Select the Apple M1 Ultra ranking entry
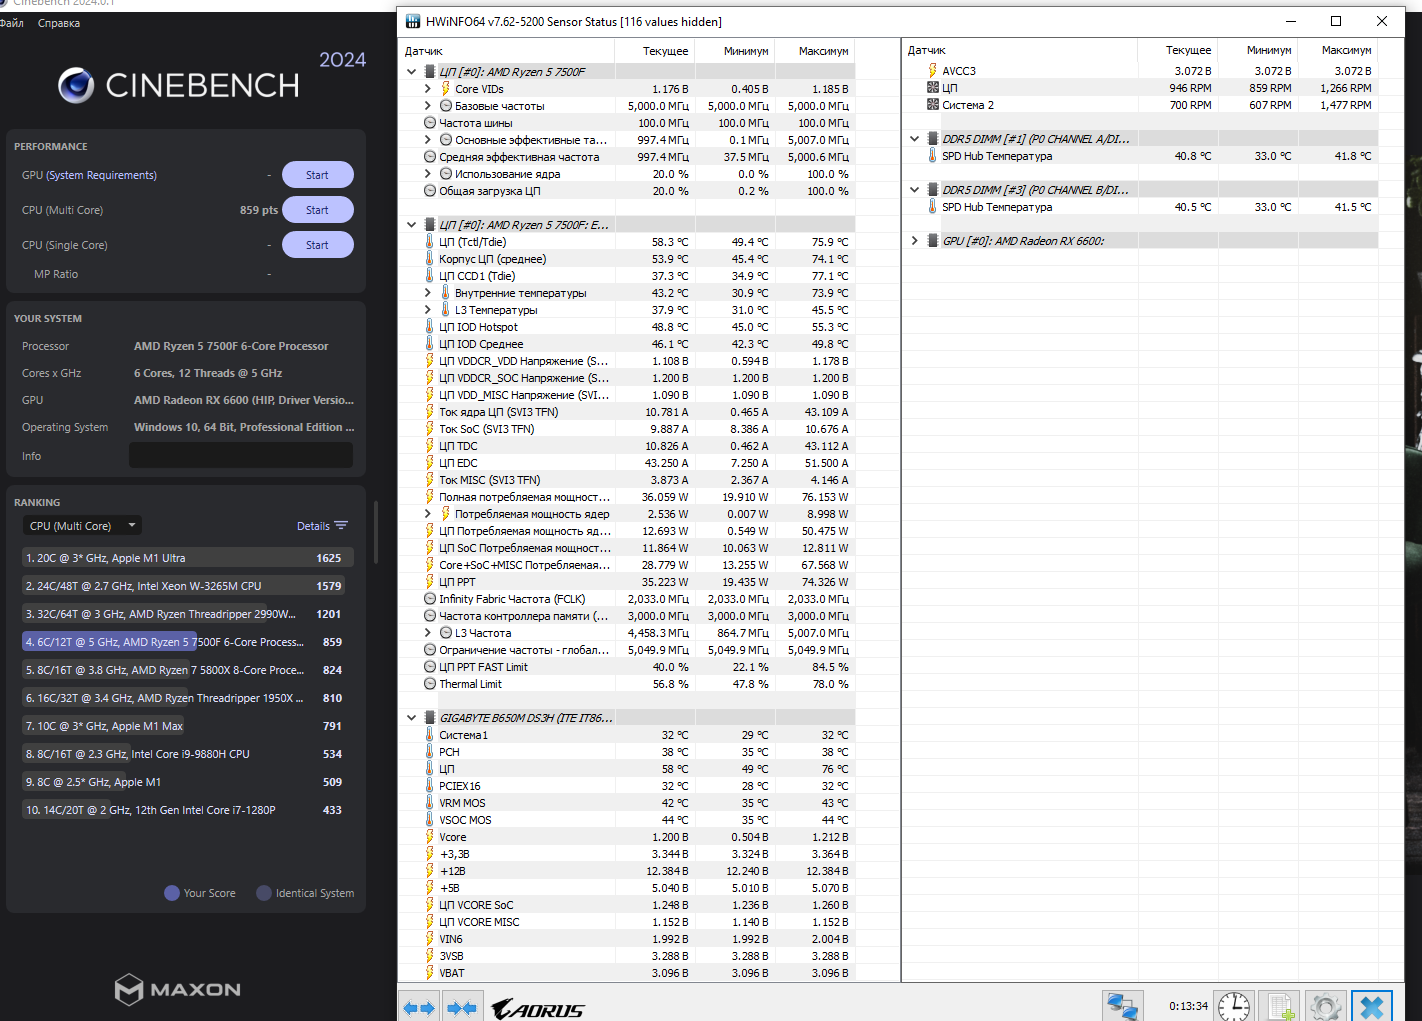This screenshot has width=1422, height=1021. coord(186,558)
